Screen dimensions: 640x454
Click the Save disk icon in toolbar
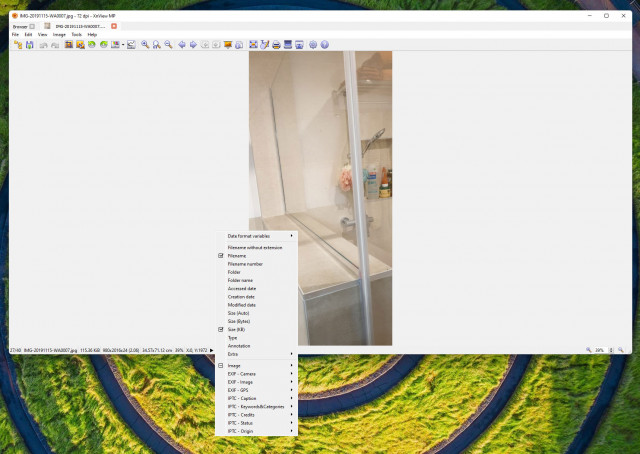29,45
